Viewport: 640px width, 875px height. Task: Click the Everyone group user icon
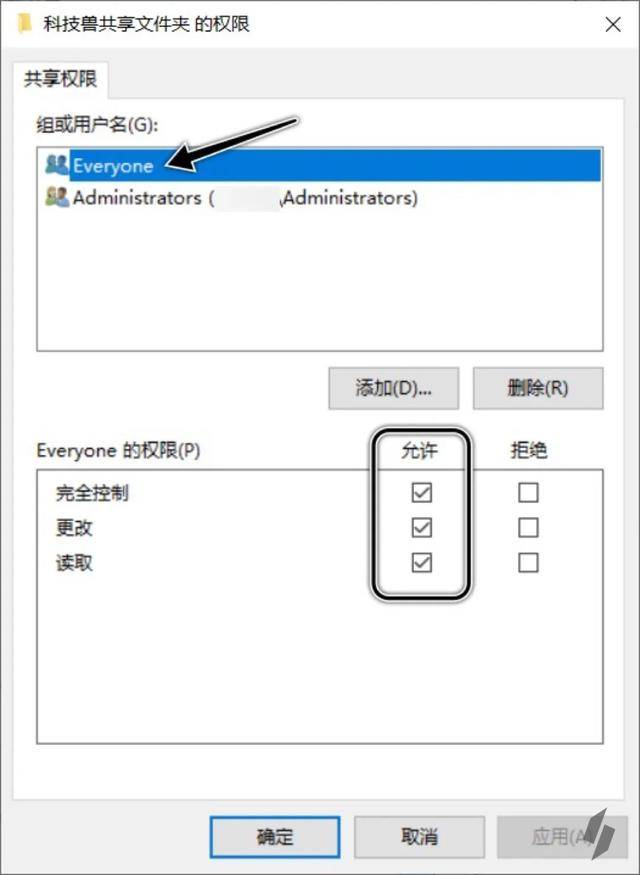[56, 165]
